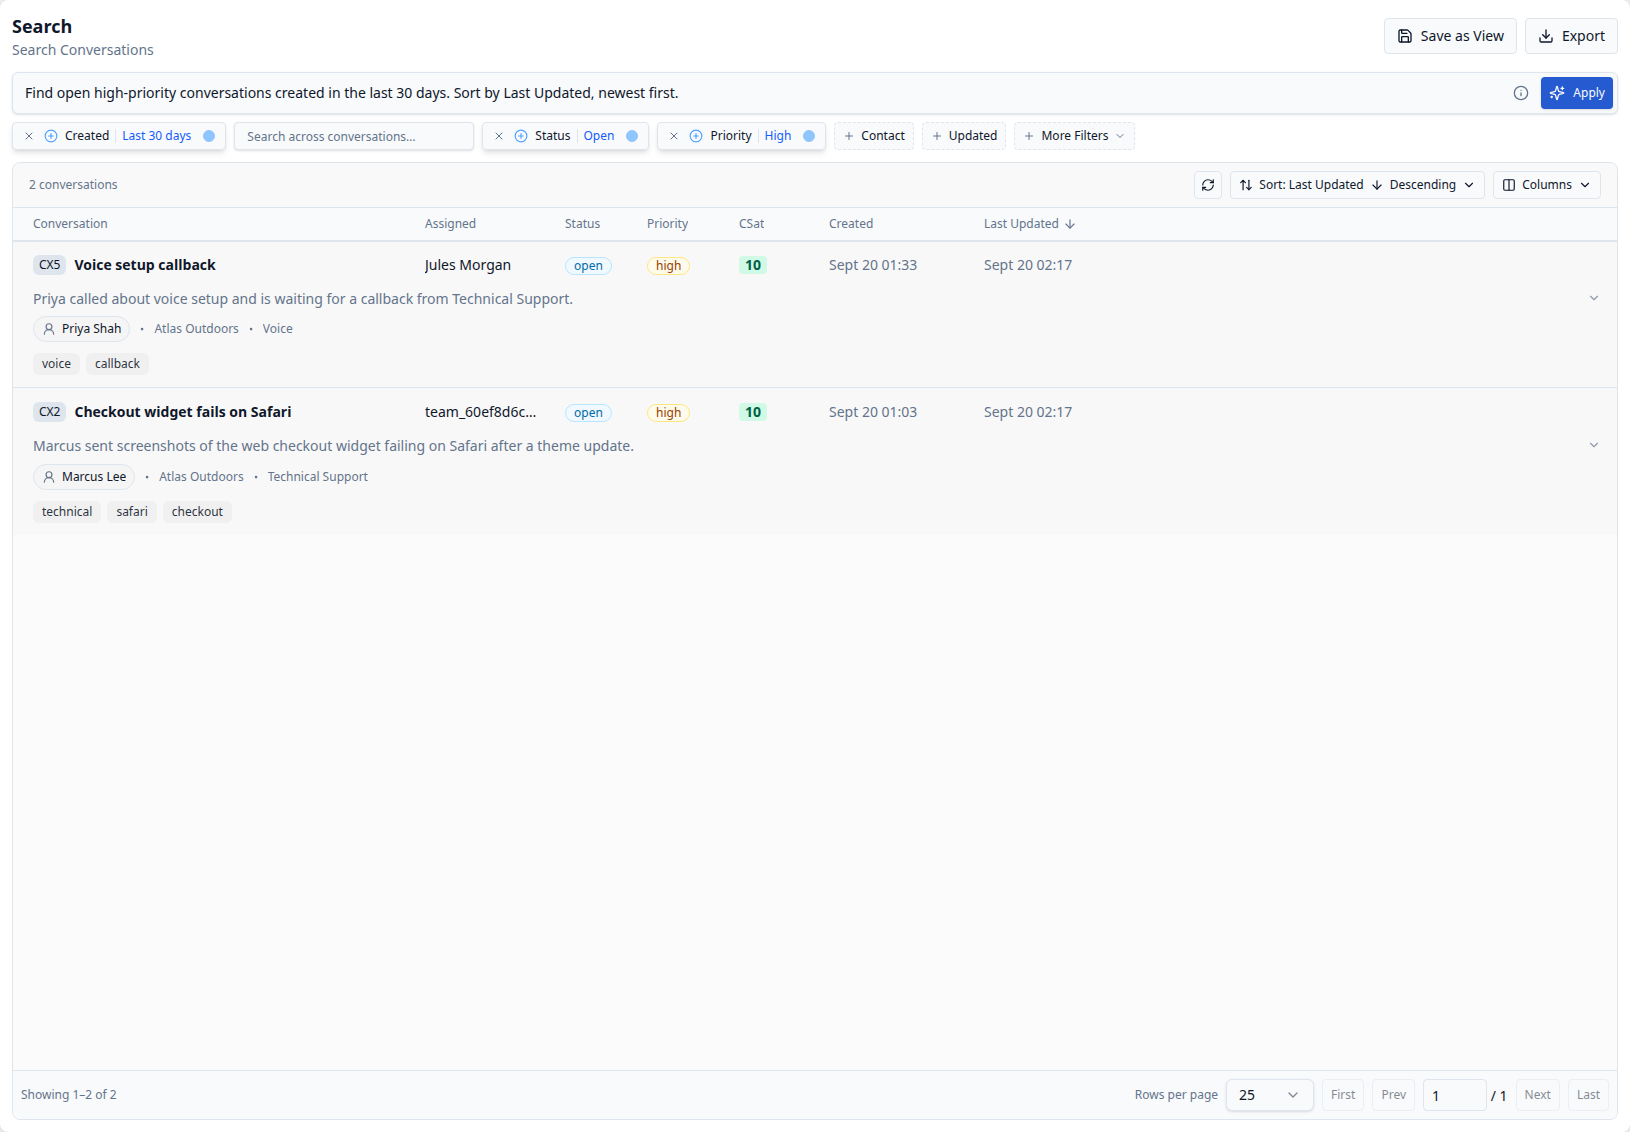Click the Sept 20 01:03 created date
The image size is (1630, 1132).
click(873, 412)
